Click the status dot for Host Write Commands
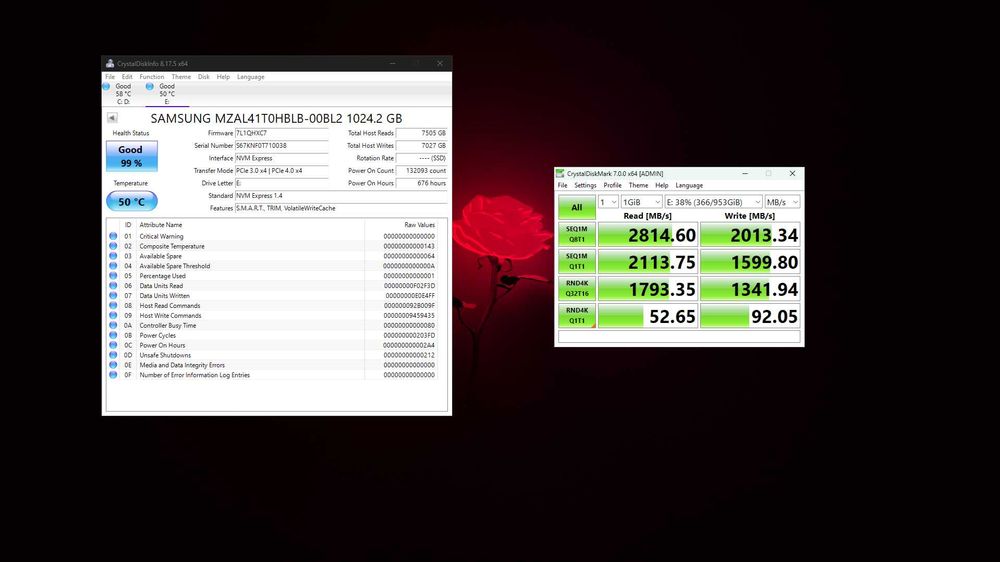The width and height of the screenshot is (1000, 562). pyautogui.click(x=113, y=315)
